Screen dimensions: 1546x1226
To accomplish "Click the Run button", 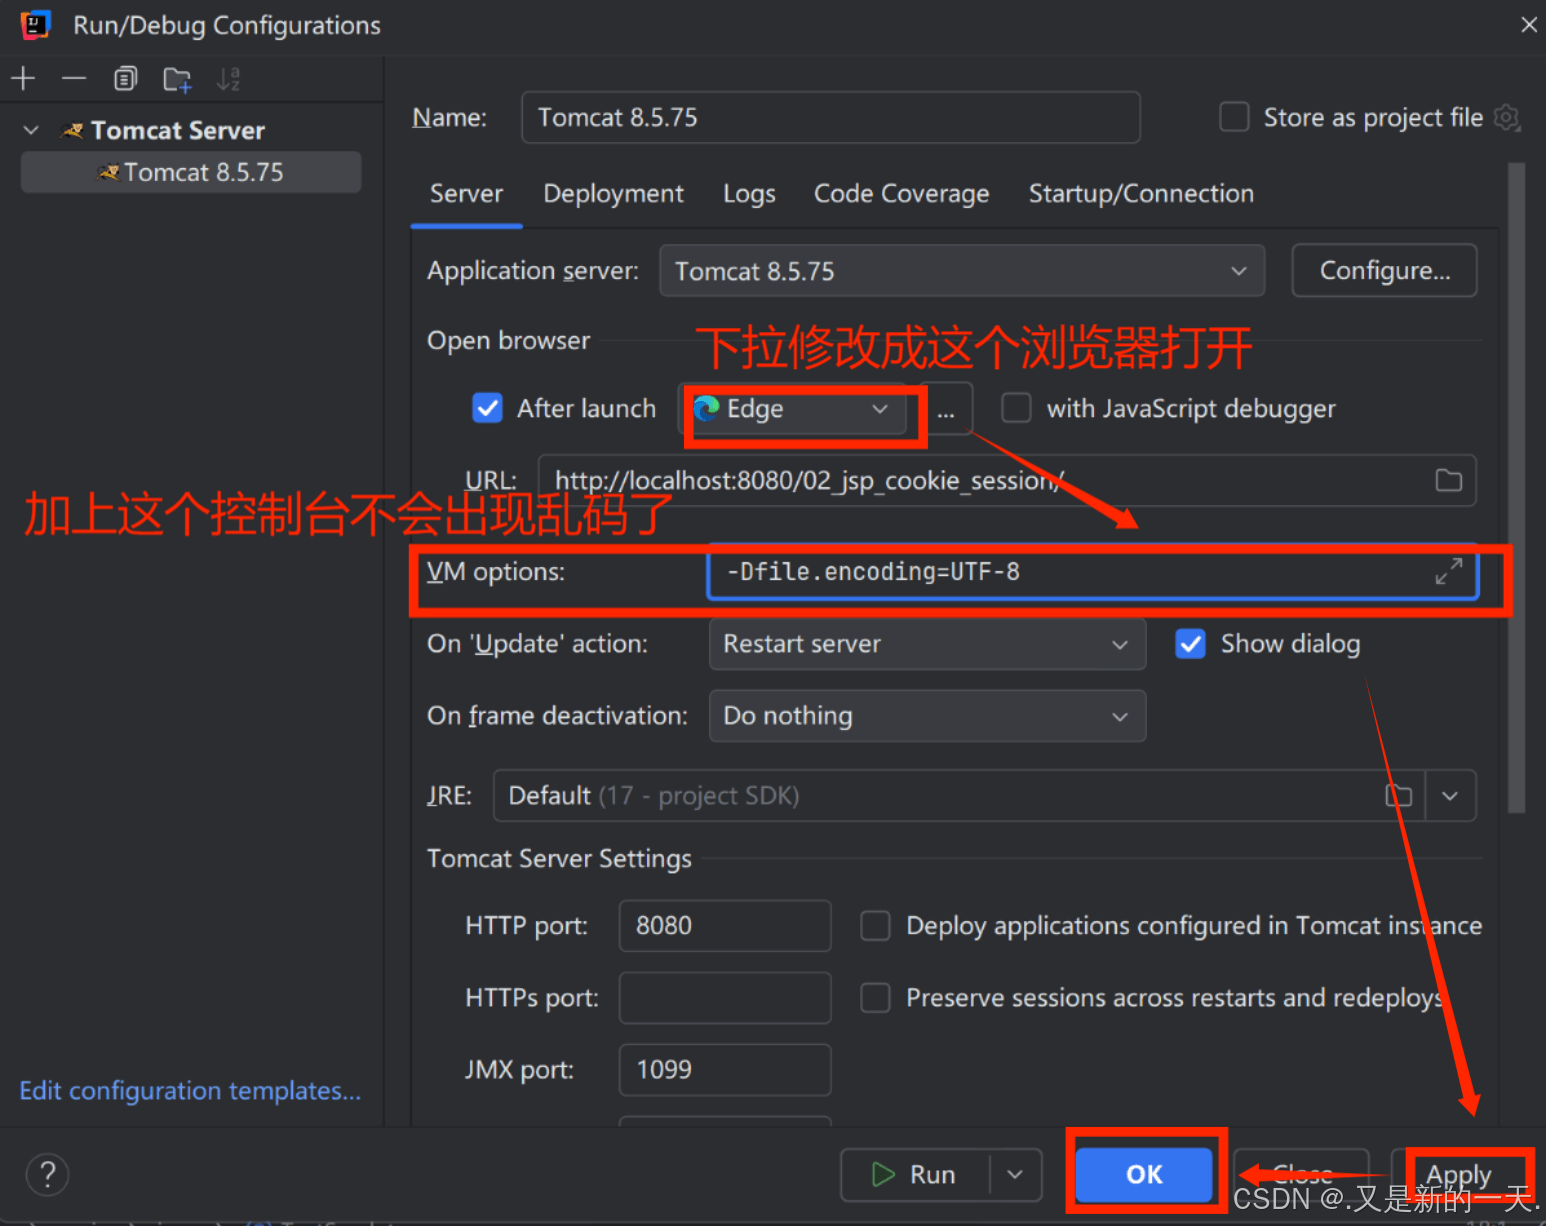I will (x=915, y=1174).
